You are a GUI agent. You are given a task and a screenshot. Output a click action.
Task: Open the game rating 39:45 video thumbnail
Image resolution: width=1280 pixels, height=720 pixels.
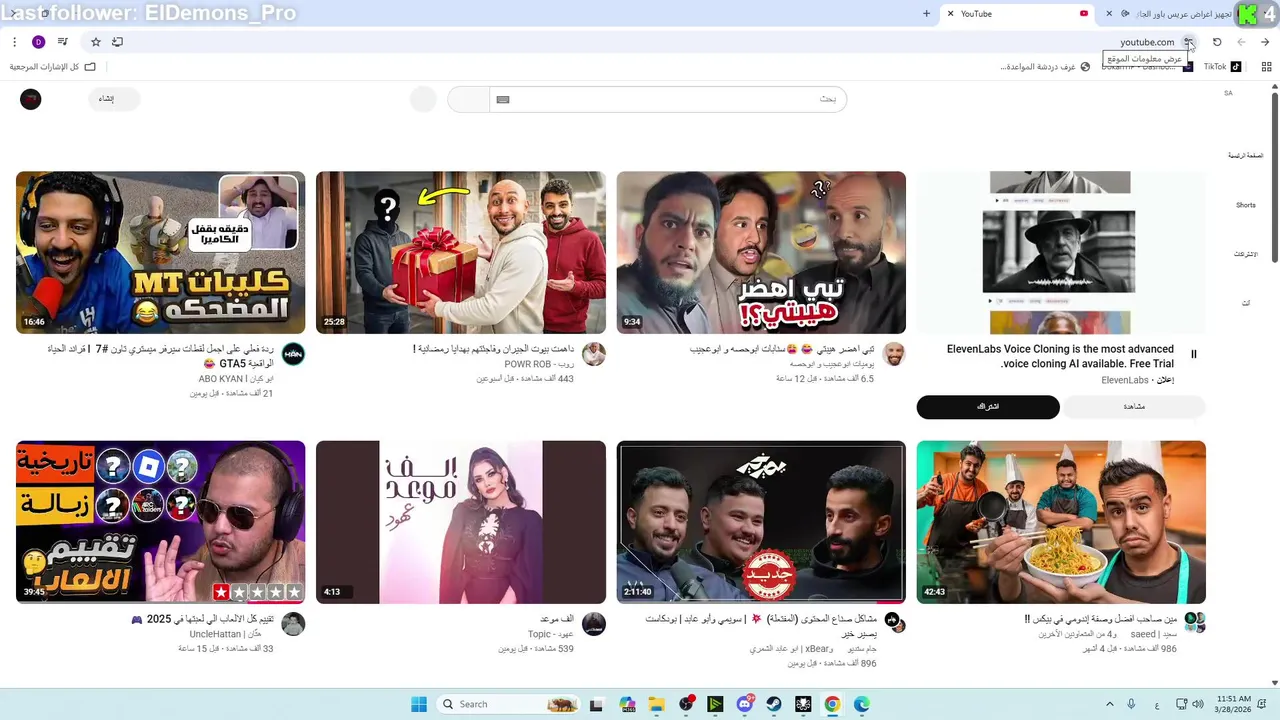[160, 522]
